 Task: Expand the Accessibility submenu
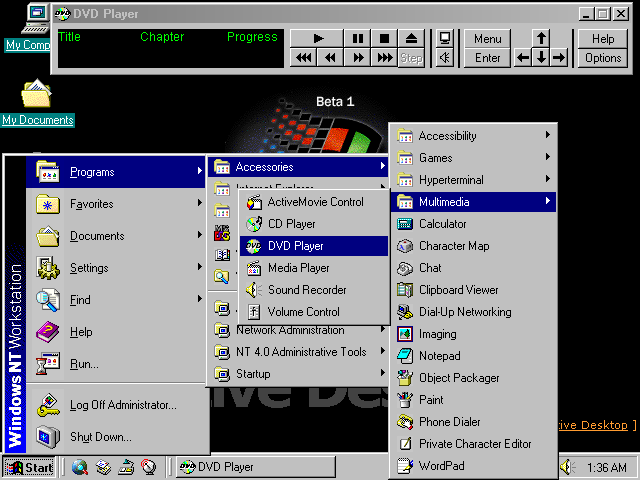coord(473,136)
